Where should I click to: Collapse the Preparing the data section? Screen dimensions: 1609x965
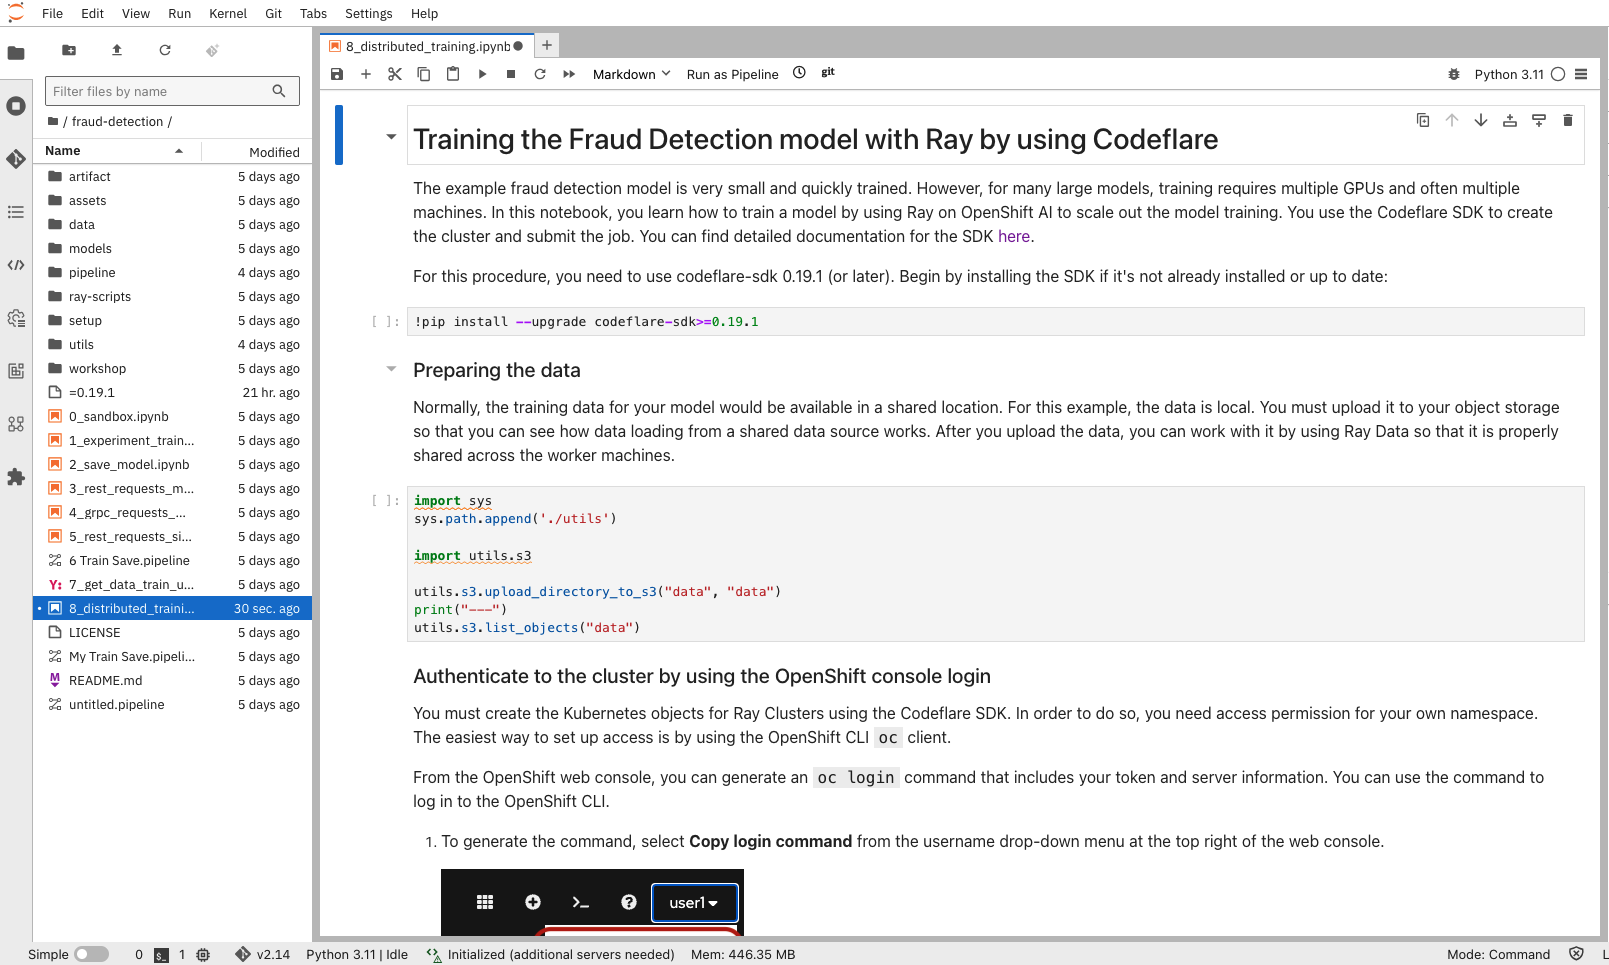point(390,369)
